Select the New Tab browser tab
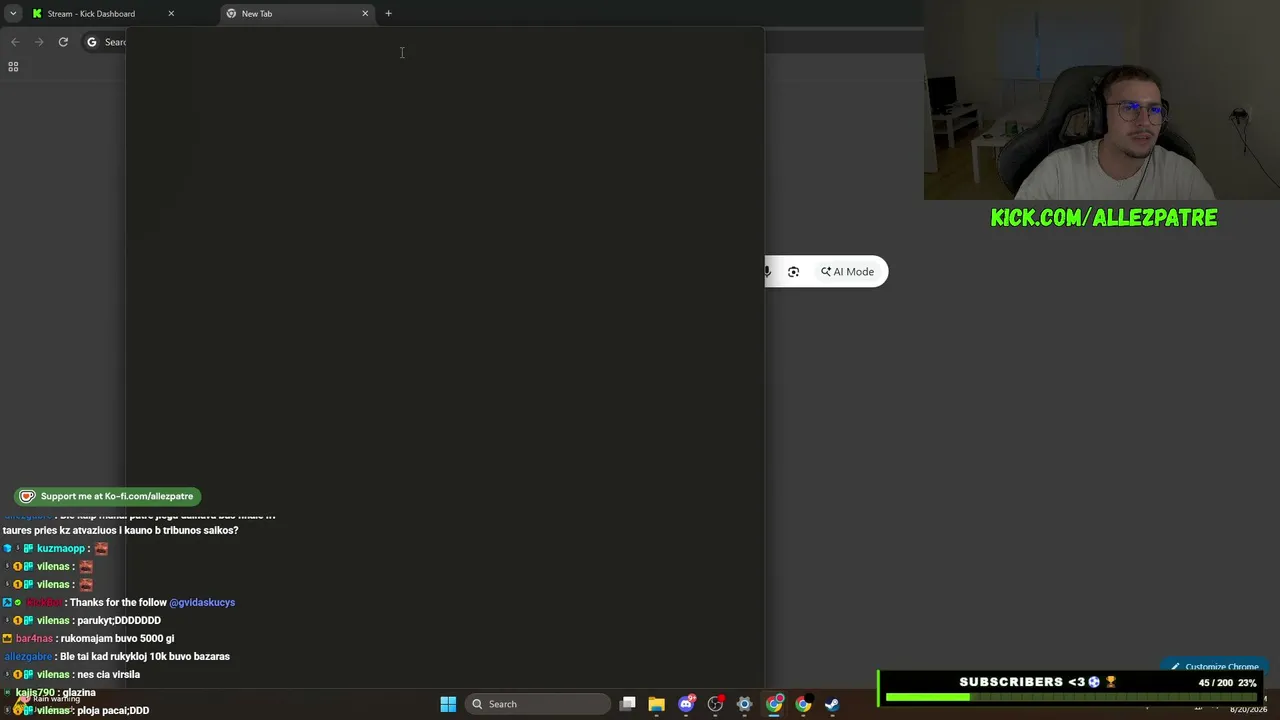This screenshot has height=720, width=1280. pyautogui.click(x=297, y=13)
